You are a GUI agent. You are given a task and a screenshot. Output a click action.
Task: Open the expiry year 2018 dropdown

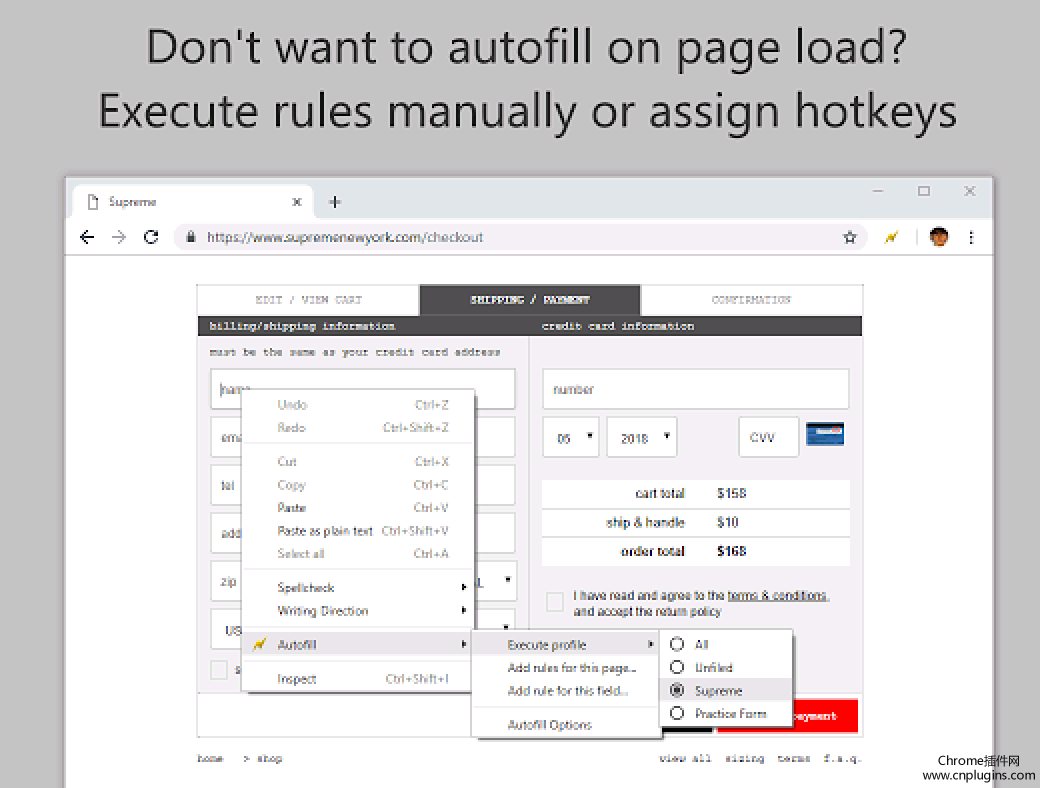(x=642, y=437)
